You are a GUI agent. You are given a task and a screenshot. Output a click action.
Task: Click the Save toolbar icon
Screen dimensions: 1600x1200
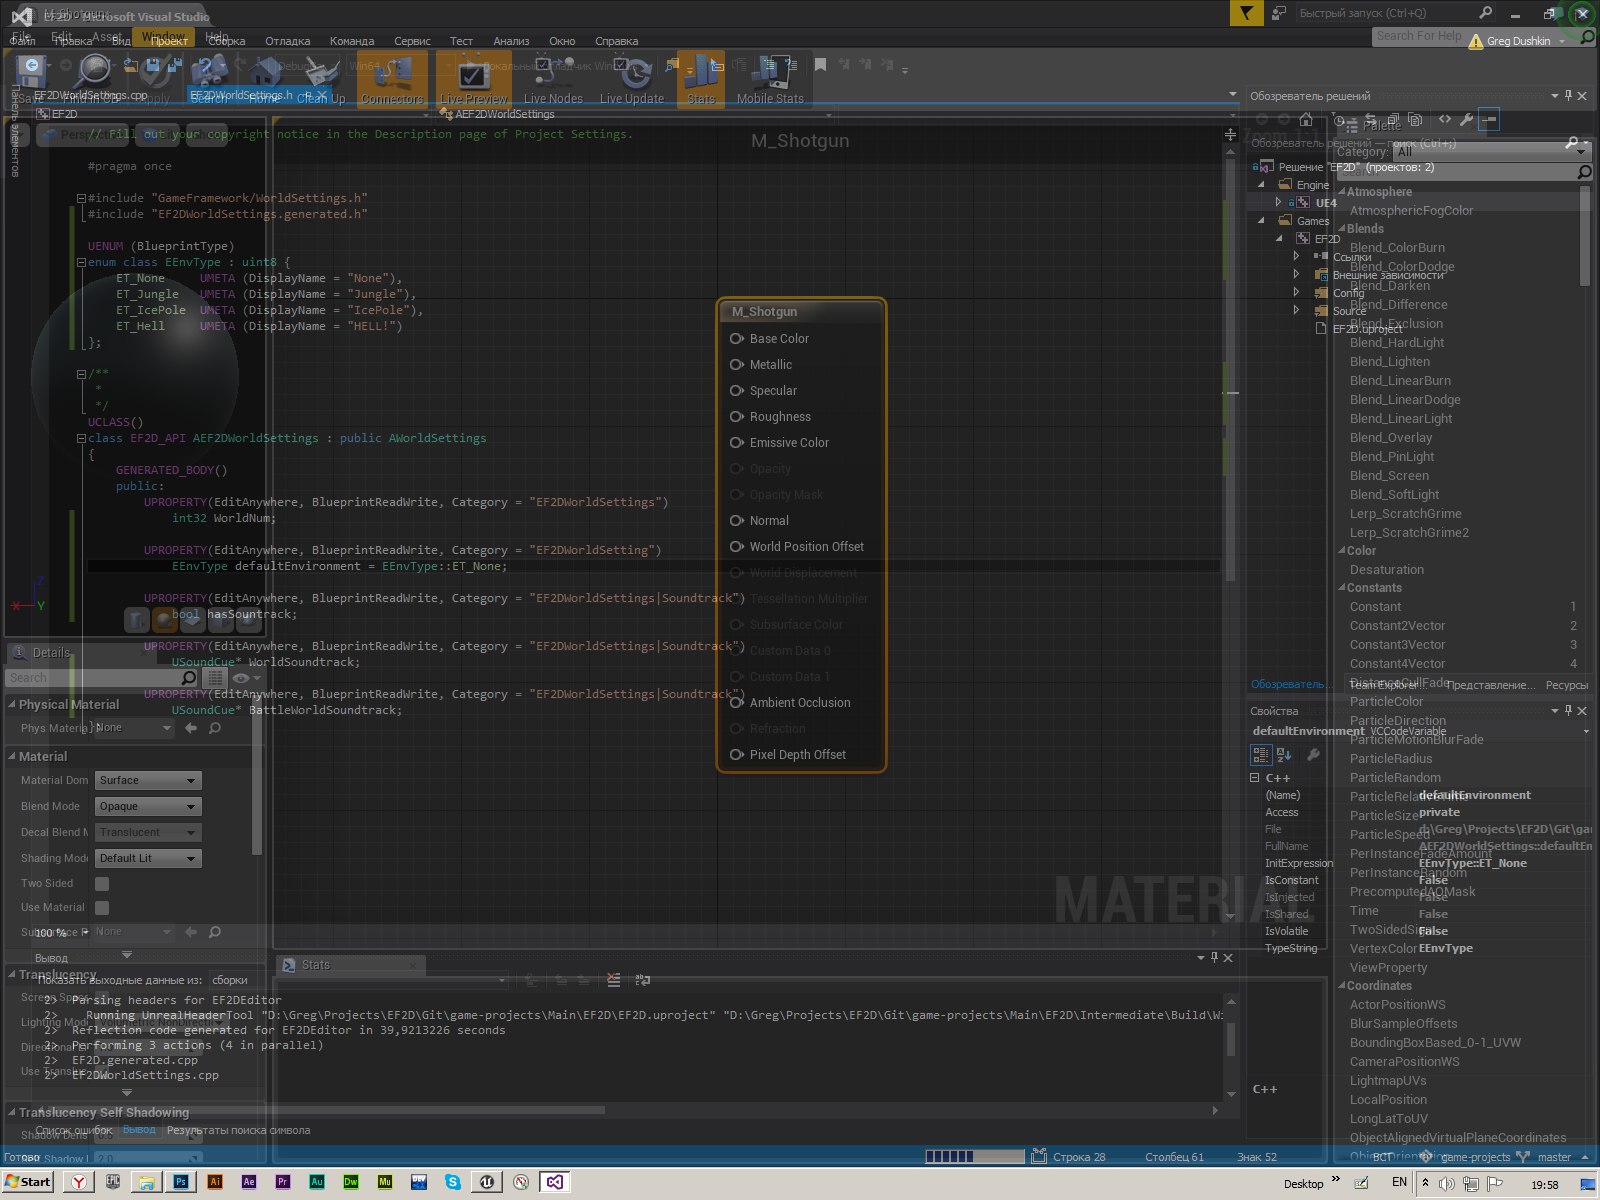coord(31,72)
